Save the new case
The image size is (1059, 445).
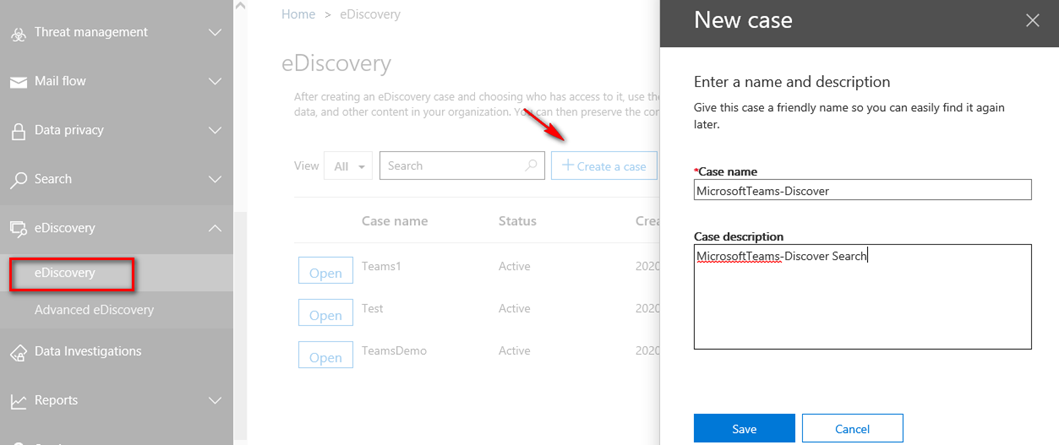click(x=744, y=429)
